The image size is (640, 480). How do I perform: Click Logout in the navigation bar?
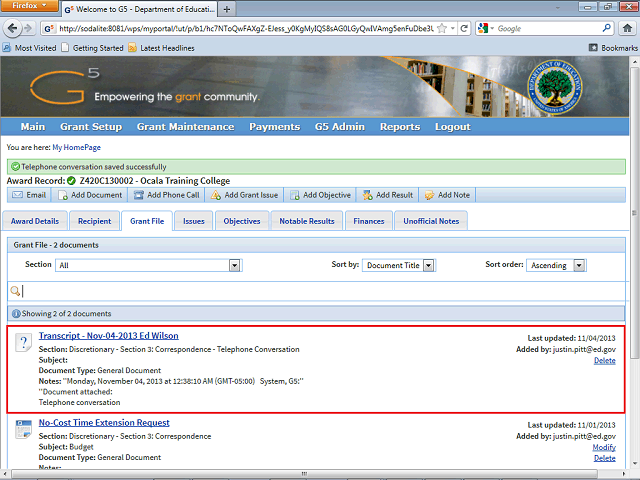(x=453, y=127)
